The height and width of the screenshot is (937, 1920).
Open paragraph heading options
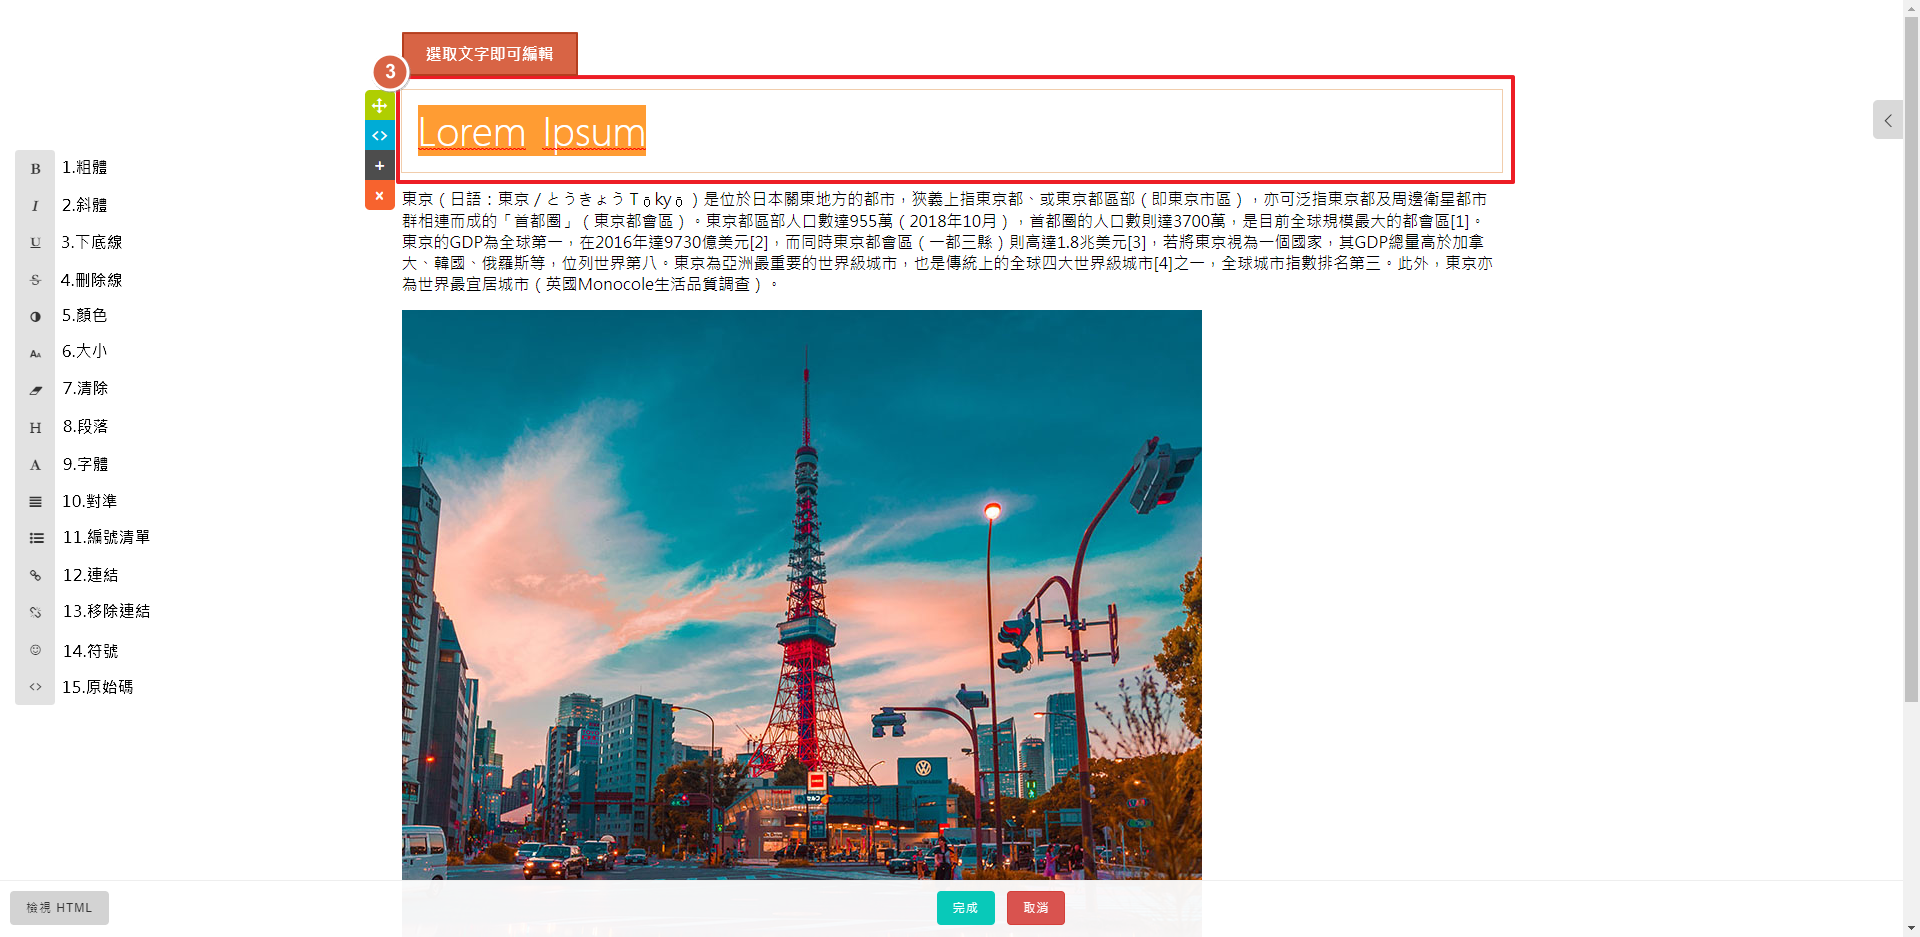(35, 428)
